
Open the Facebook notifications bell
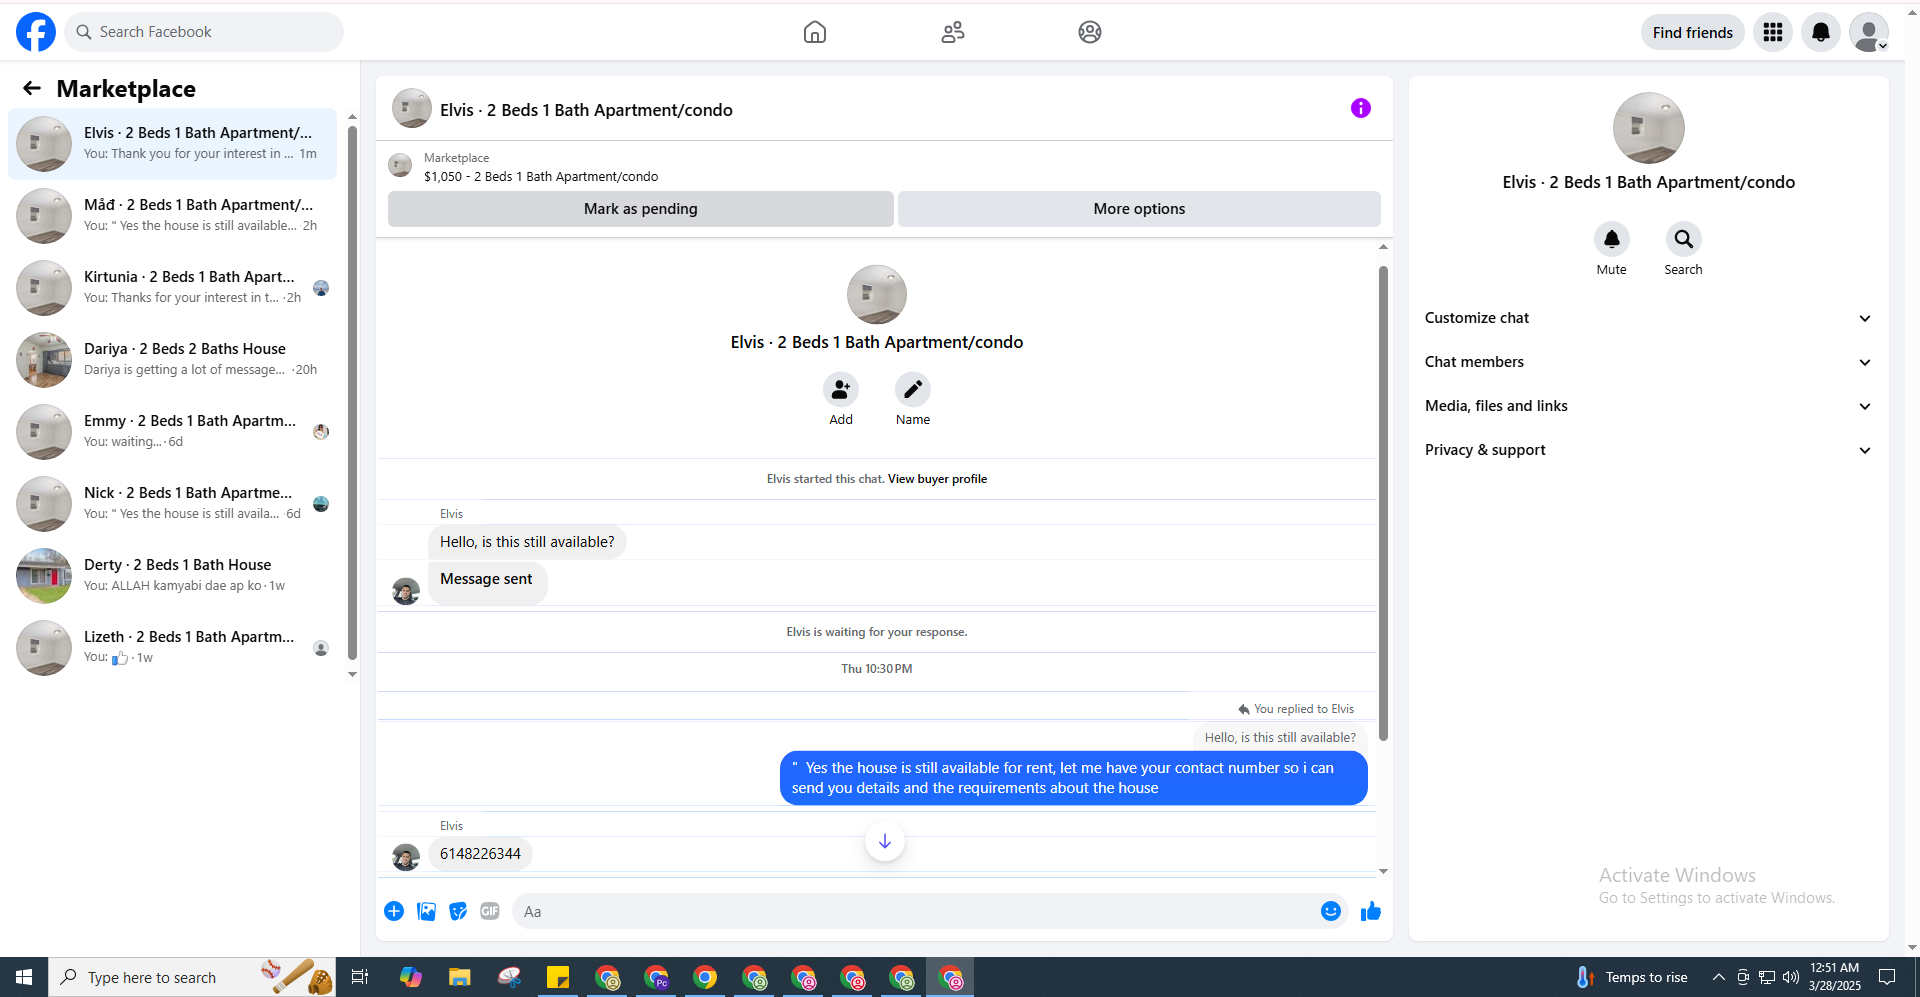click(1821, 32)
